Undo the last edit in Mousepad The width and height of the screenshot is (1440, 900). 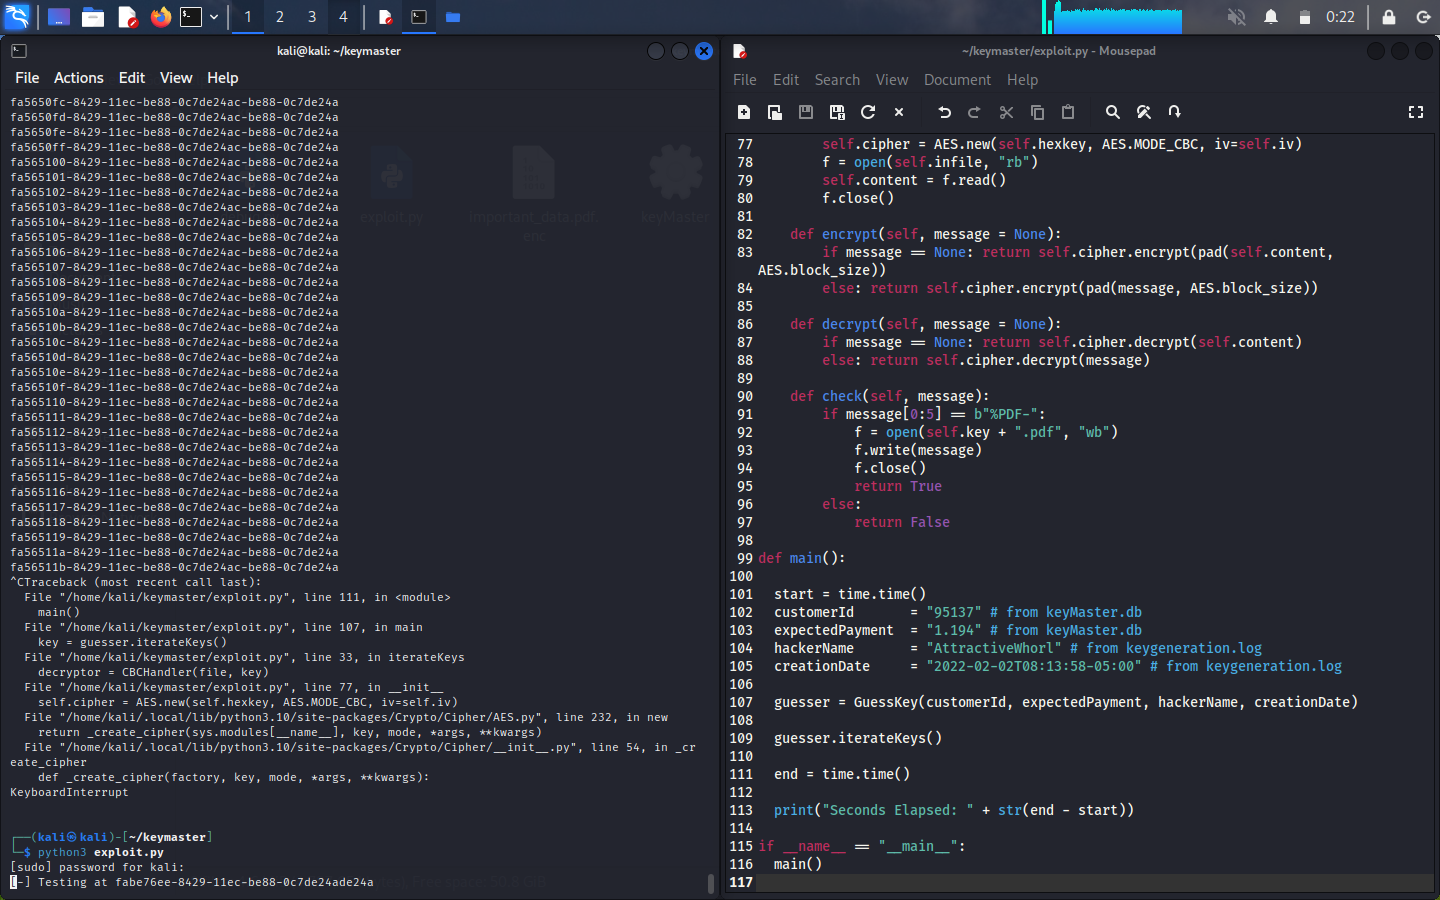click(944, 112)
